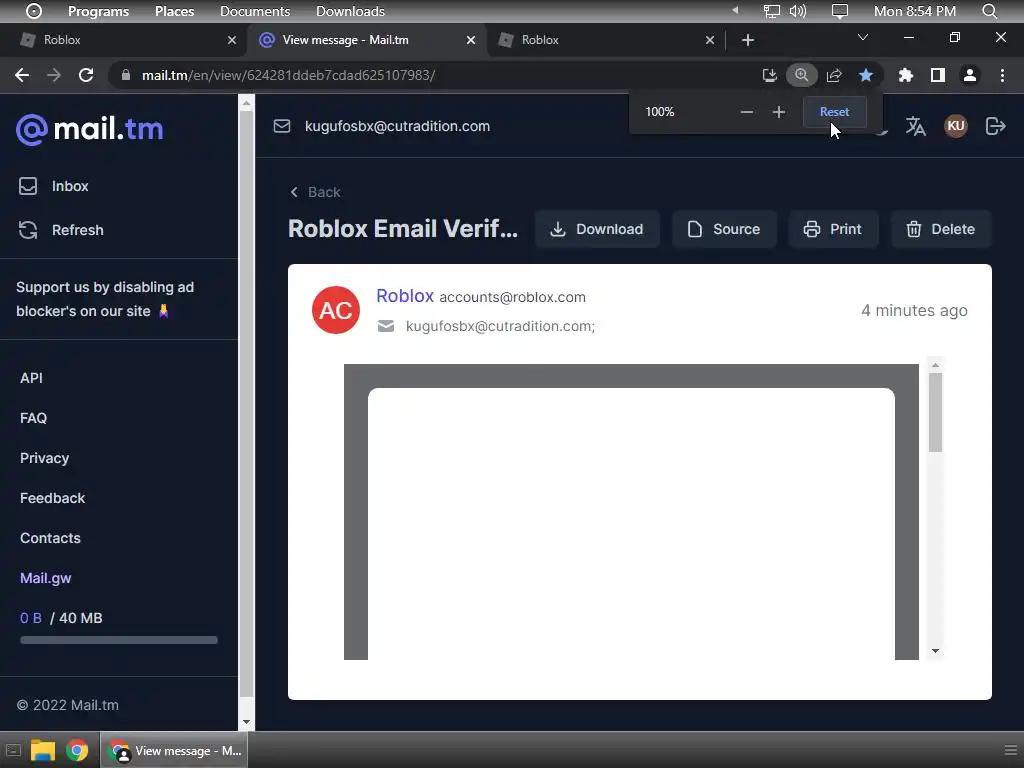Viewport: 1024px width, 768px height.
Task: Copy address kugufosbx@cutradition.com in header
Action: 397,126
